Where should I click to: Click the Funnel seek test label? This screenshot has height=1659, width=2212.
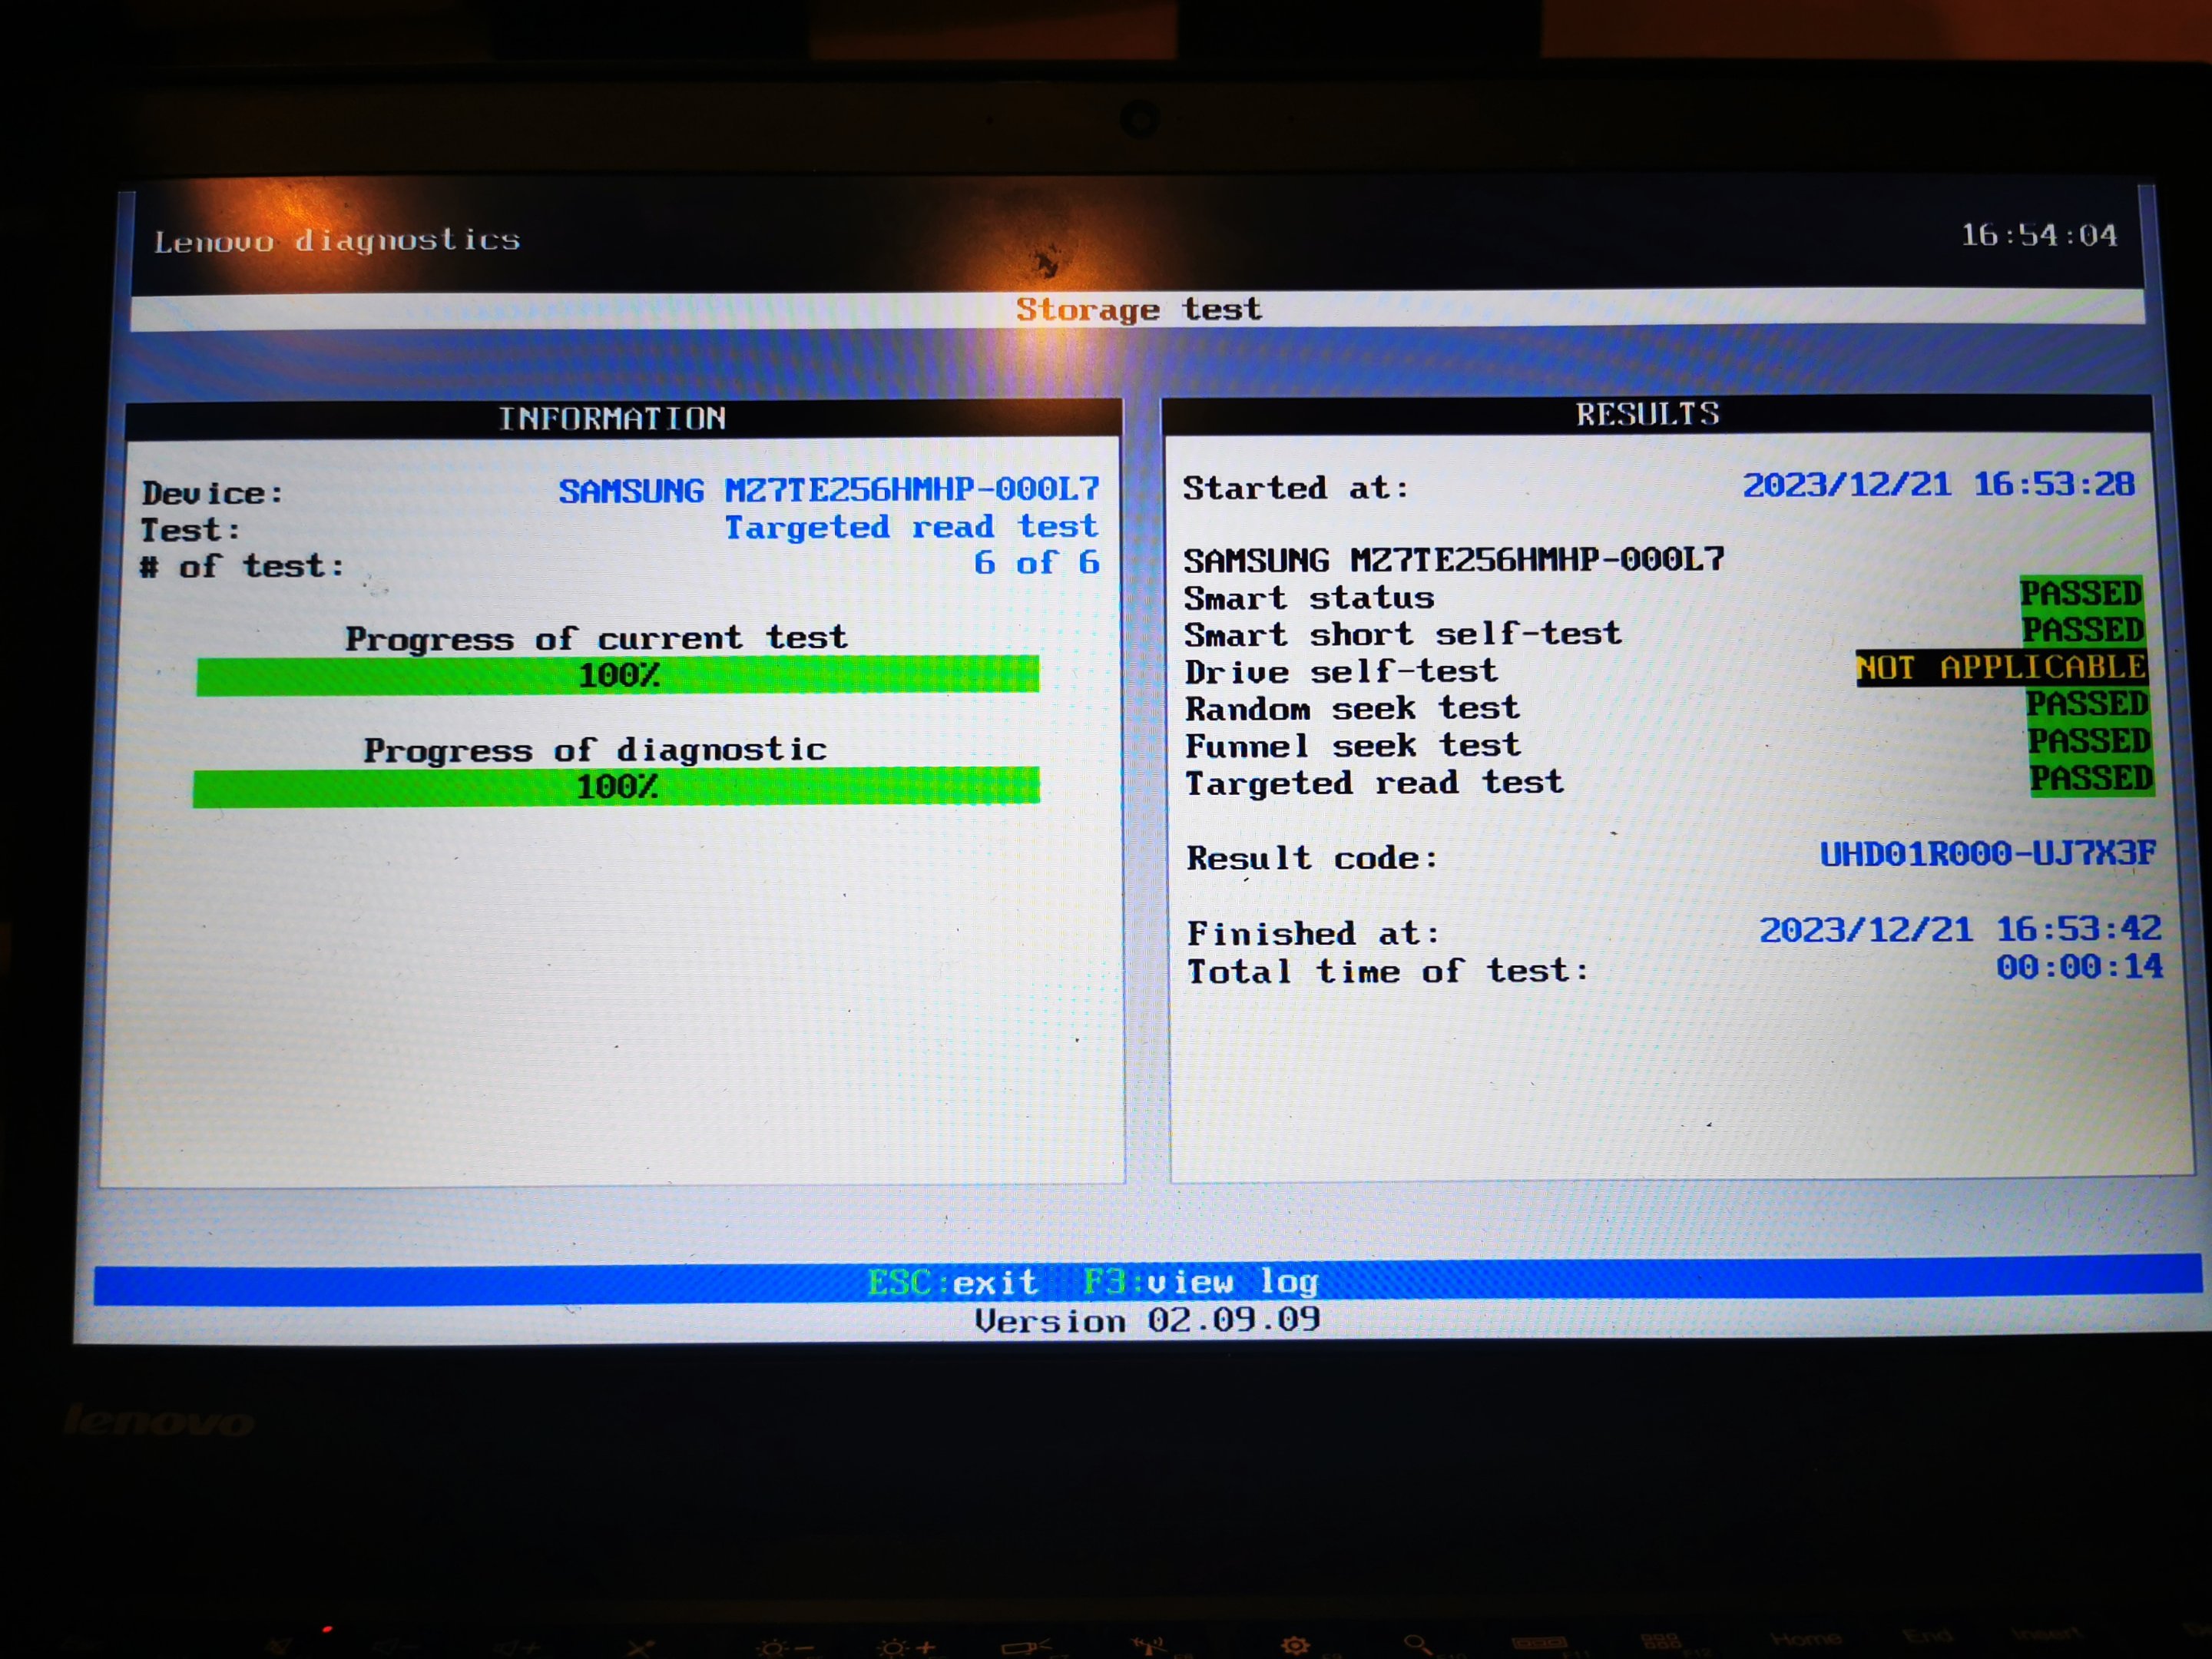coord(1353,746)
